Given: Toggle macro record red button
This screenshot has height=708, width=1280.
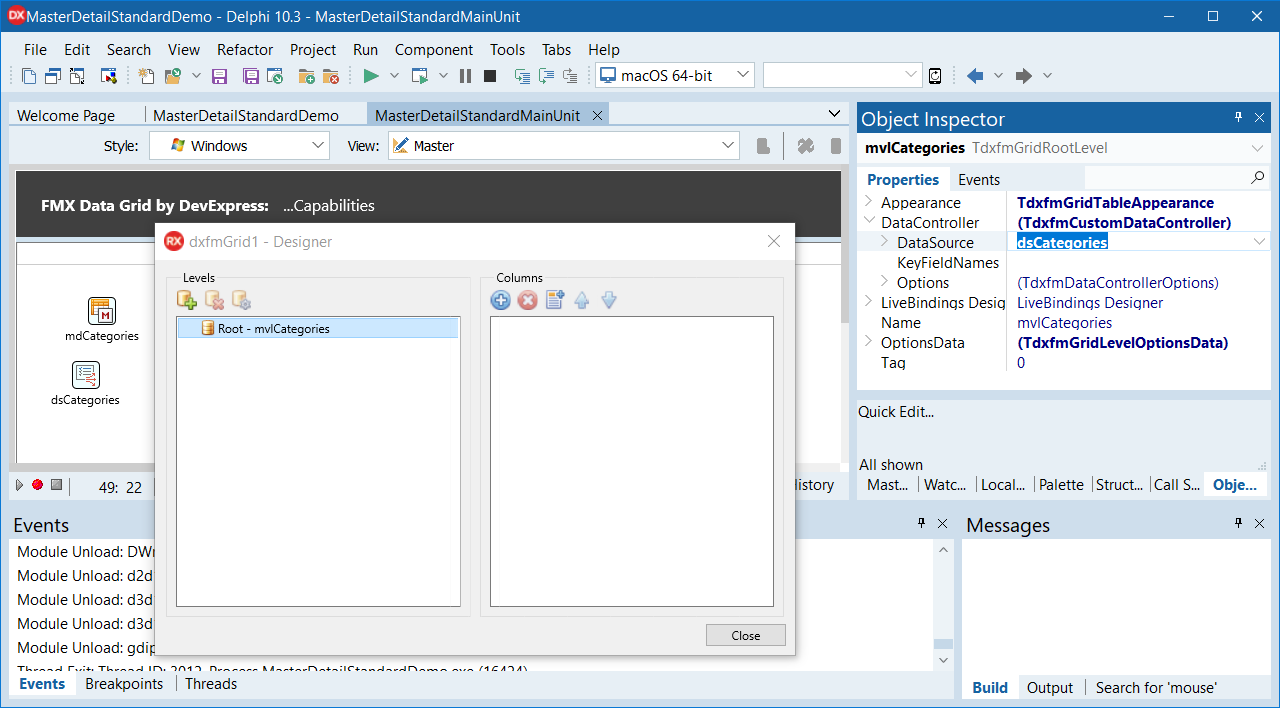Looking at the screenshot, I should [x=37, y=485].
